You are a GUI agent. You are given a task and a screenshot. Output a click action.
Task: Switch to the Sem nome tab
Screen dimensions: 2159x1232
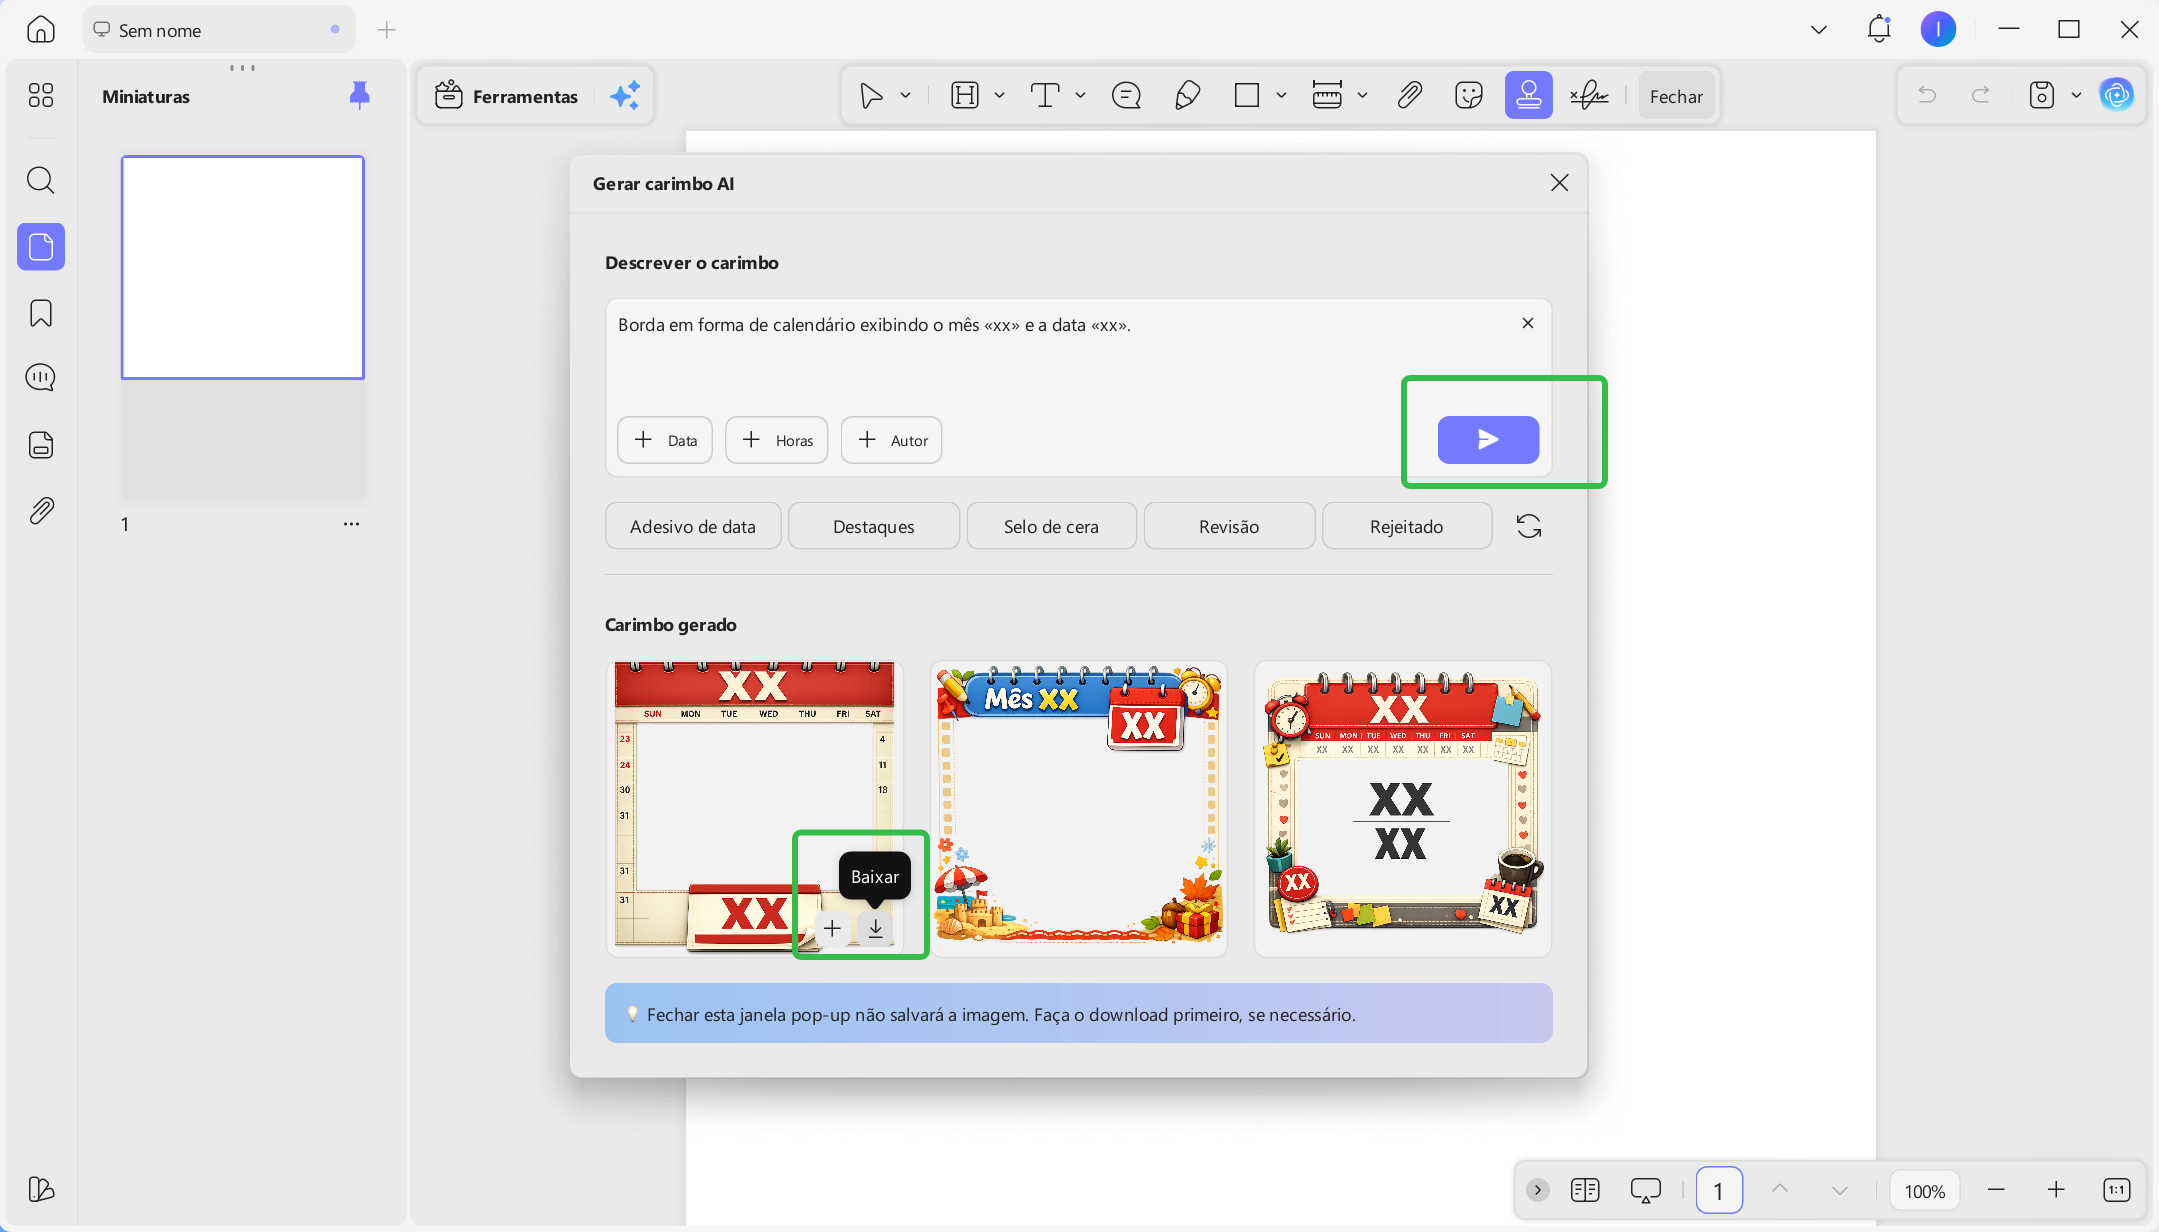(x=219, y=30)
